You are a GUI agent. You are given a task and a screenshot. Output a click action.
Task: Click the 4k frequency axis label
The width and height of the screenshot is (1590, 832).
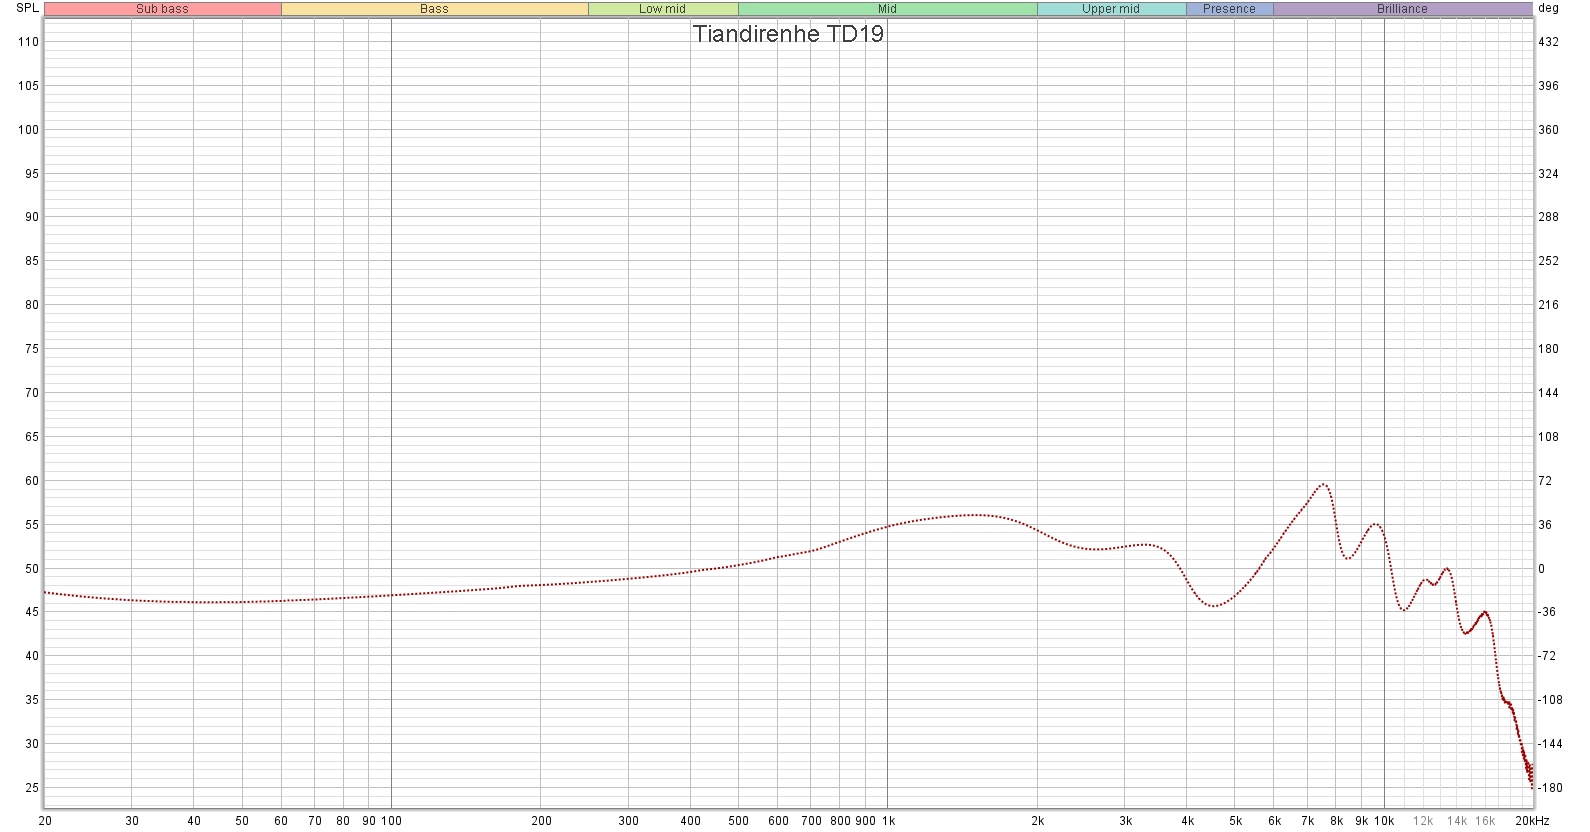(1187, 821)
